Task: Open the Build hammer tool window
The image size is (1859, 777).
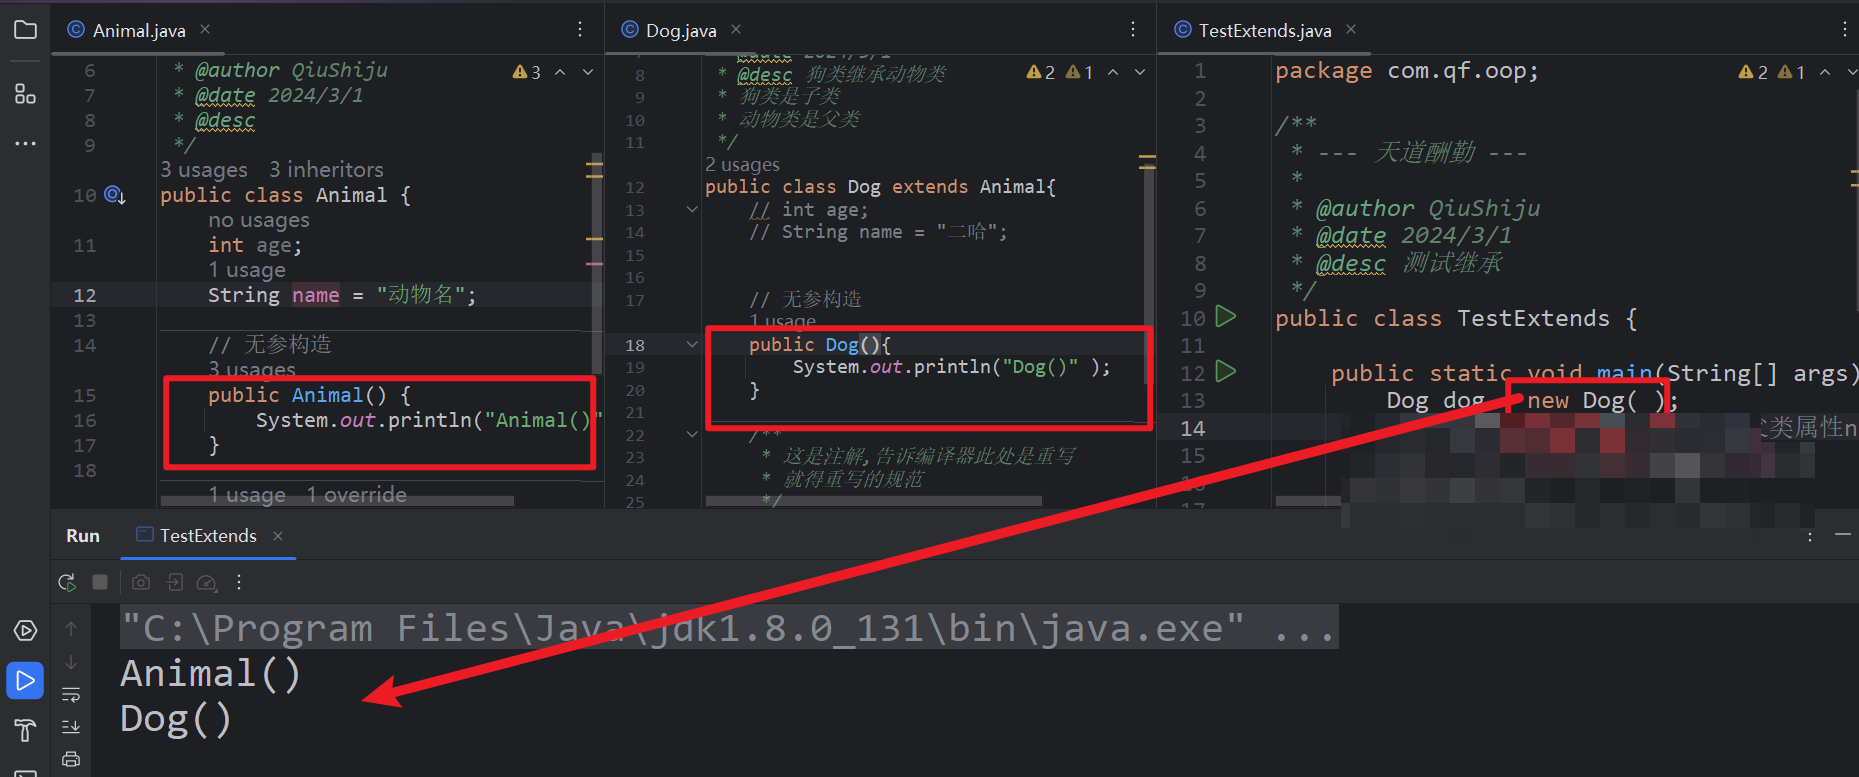Action: coord(25,731)
